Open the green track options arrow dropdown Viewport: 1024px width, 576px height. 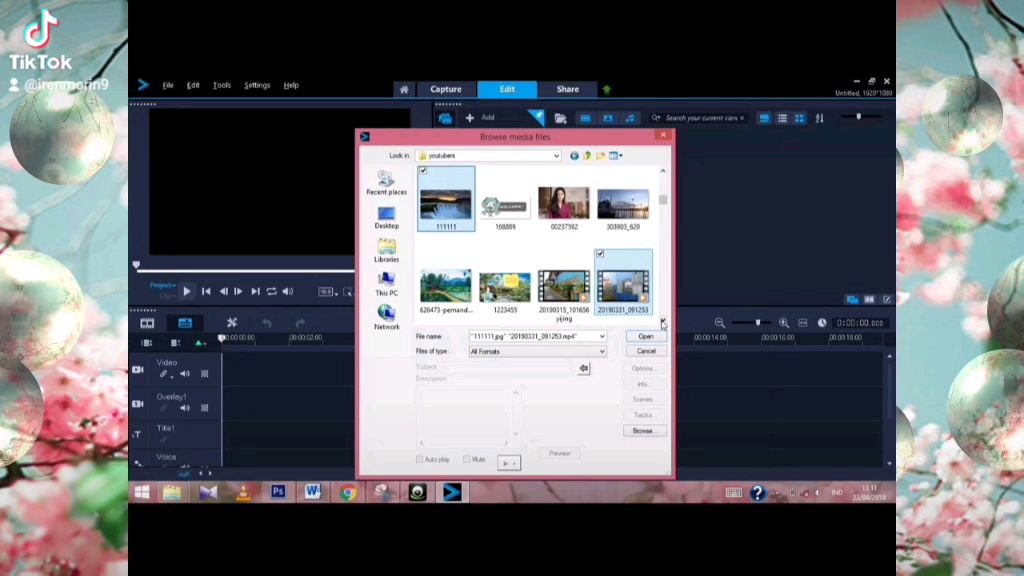pos(200,343)
